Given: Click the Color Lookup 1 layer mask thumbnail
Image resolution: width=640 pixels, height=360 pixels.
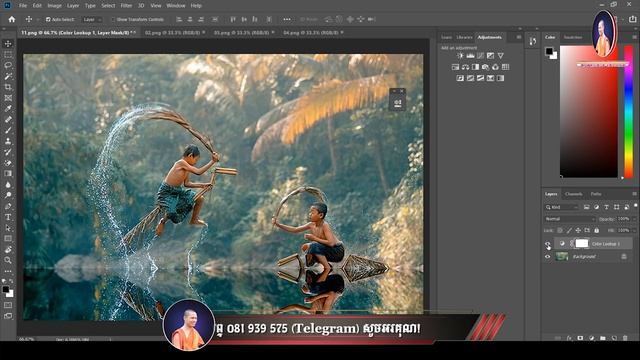Looking at the screenshot, I should [582, 244].
